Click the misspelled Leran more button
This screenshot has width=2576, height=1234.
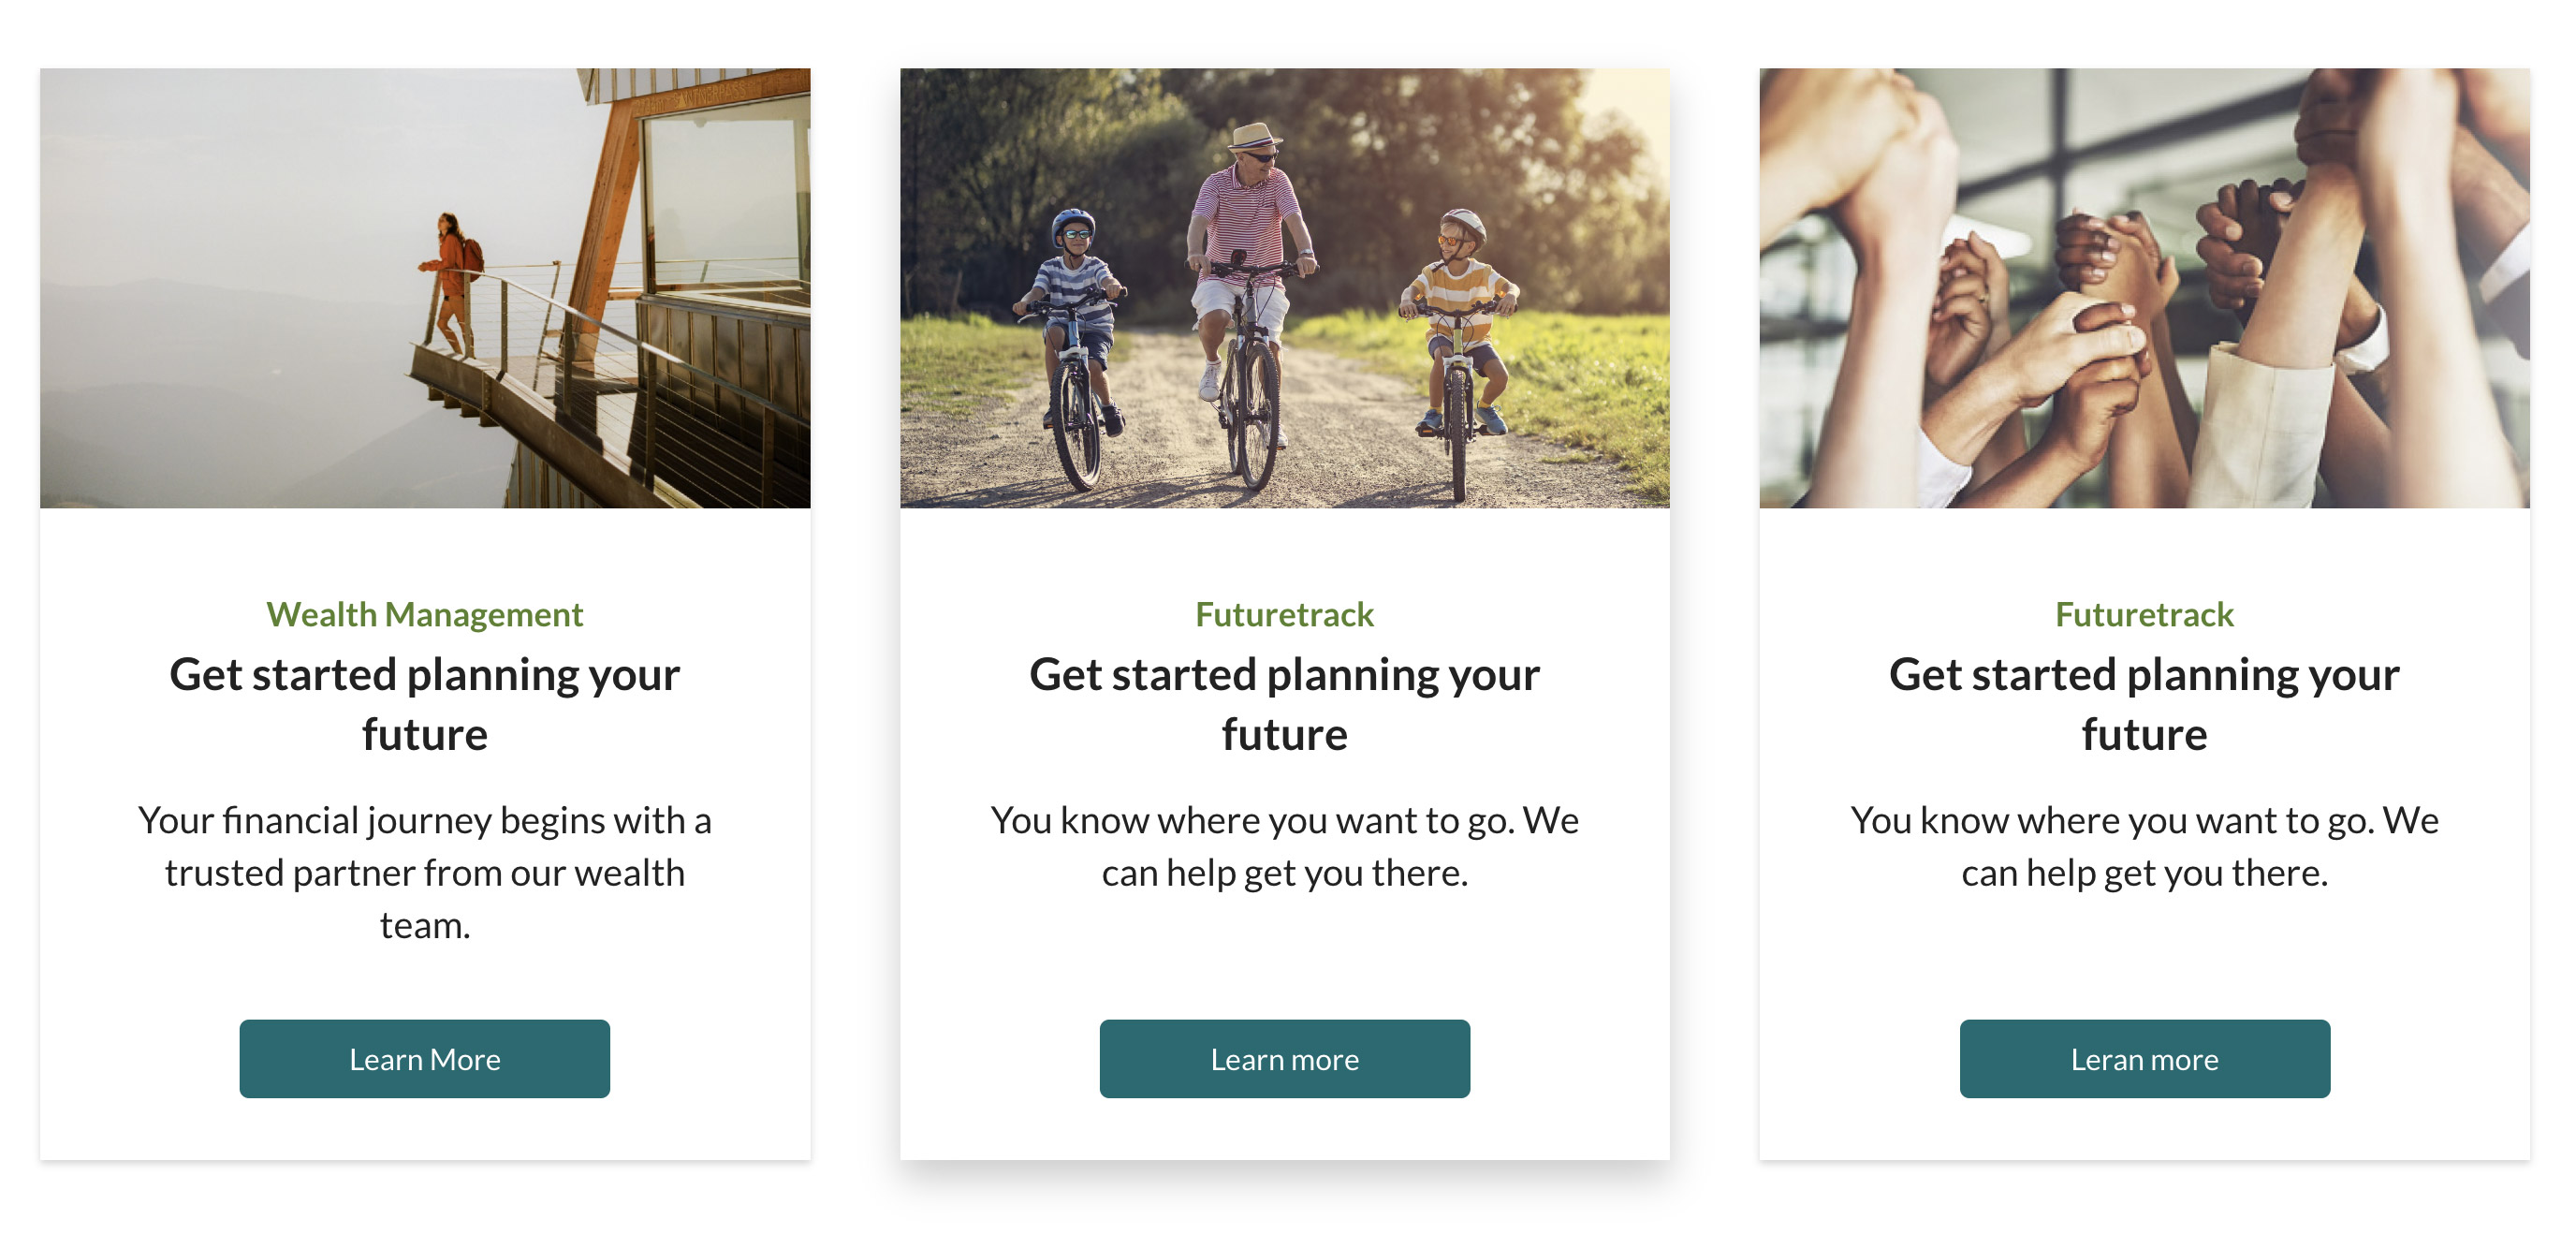coord(2144,1058)
